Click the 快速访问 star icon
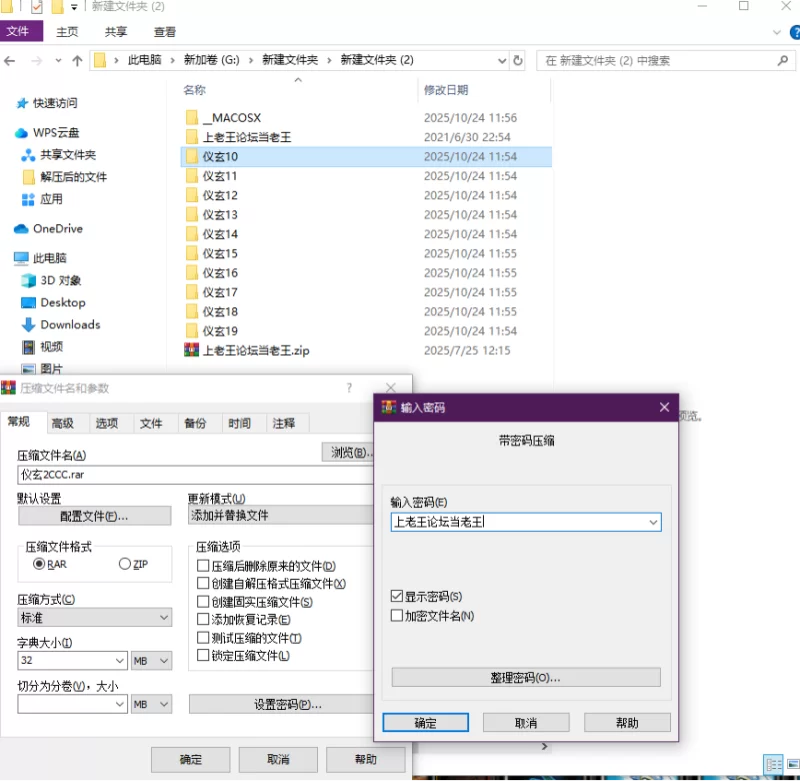 click(22, 104)
